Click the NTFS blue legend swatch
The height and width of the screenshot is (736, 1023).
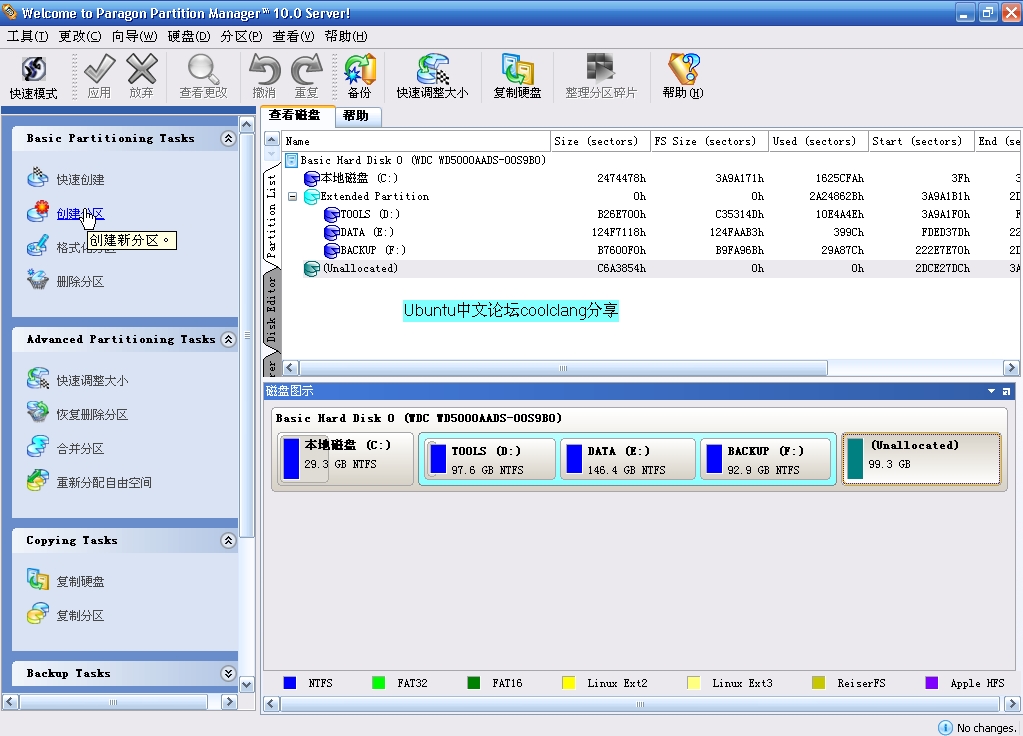(290, 682)
